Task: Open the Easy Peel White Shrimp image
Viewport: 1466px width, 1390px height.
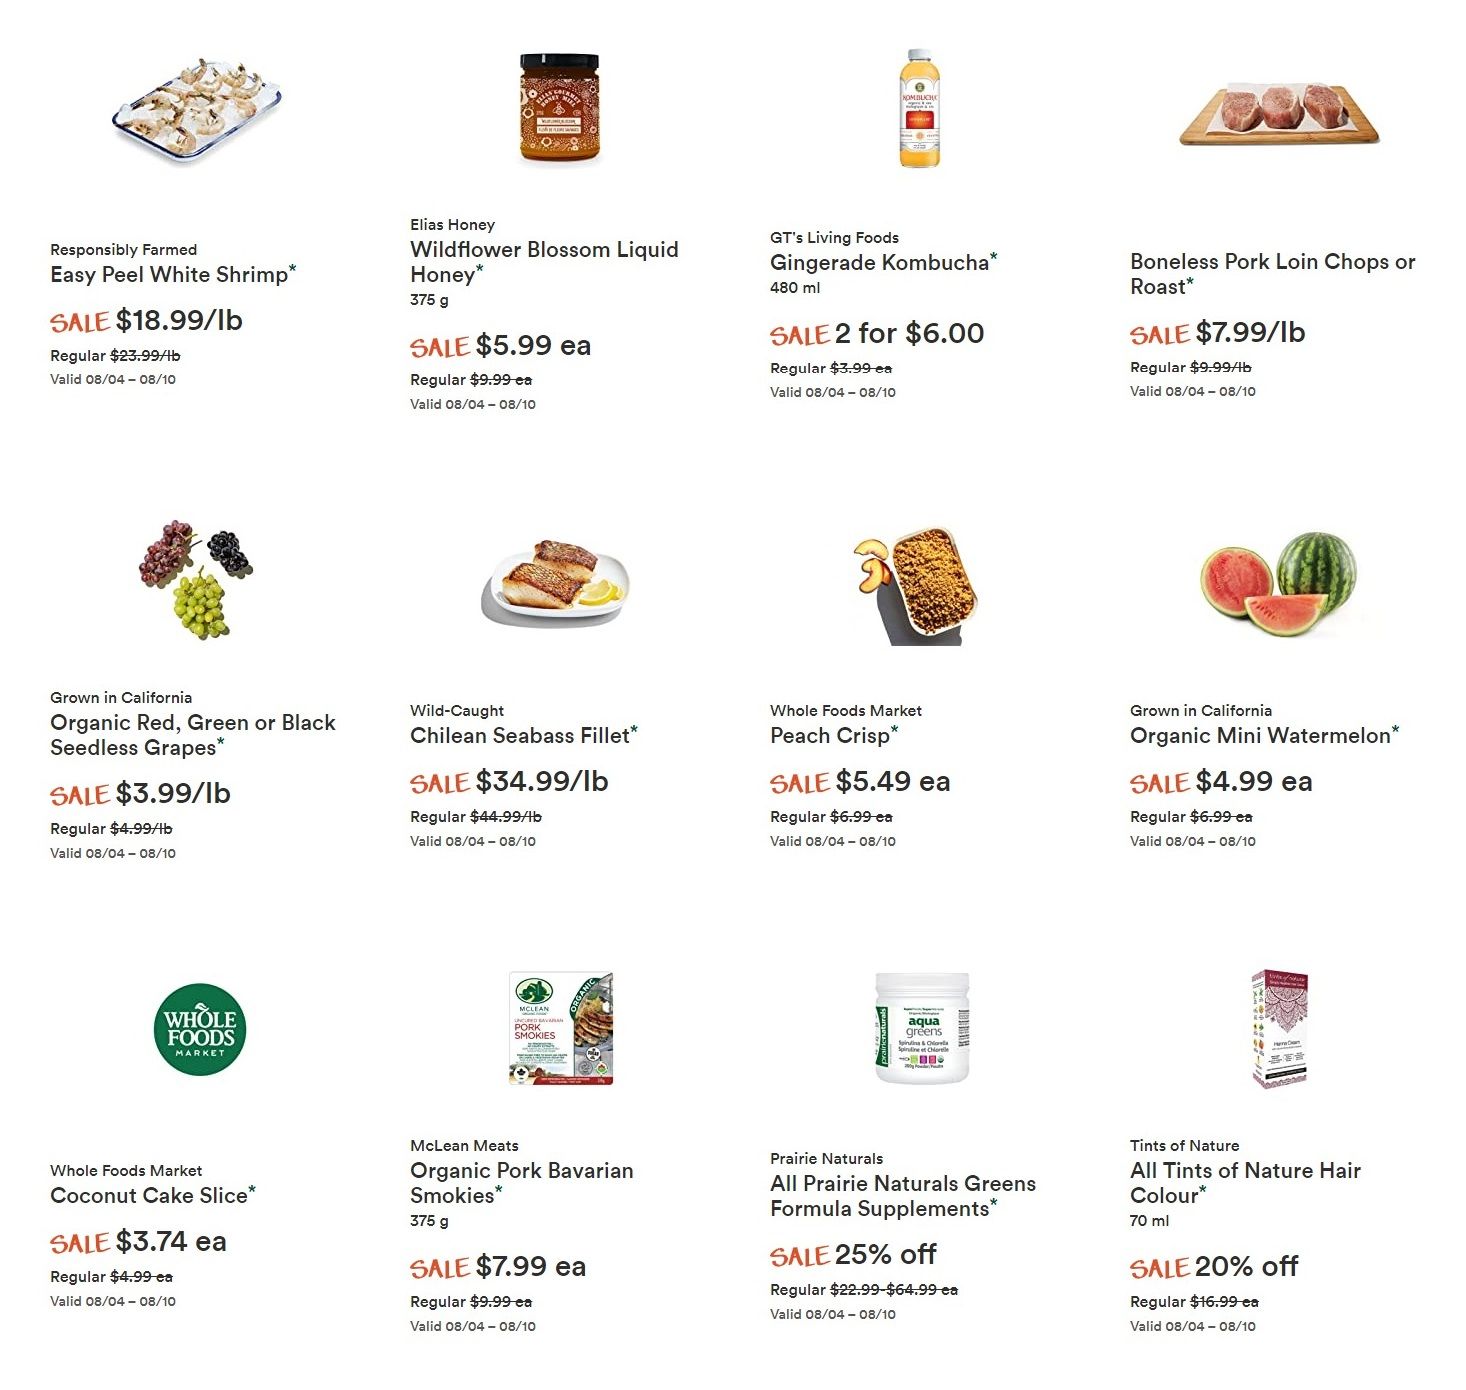Action: coord(197,108)
